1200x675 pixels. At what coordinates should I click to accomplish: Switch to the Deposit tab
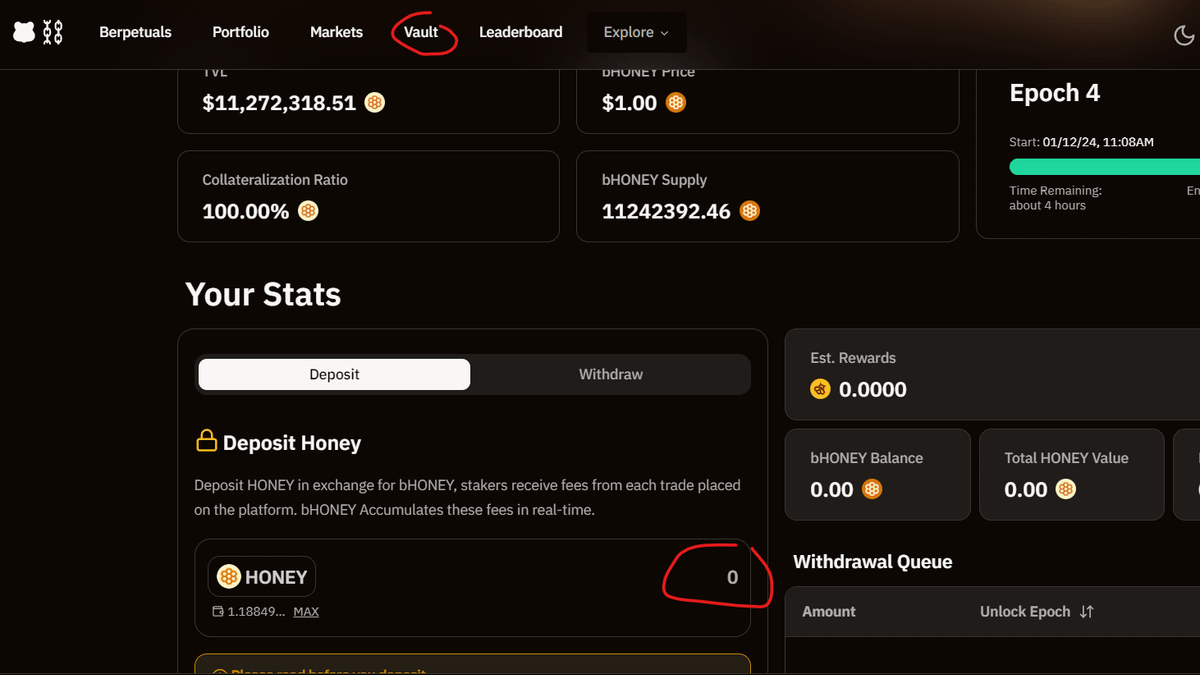pos(334,374)
